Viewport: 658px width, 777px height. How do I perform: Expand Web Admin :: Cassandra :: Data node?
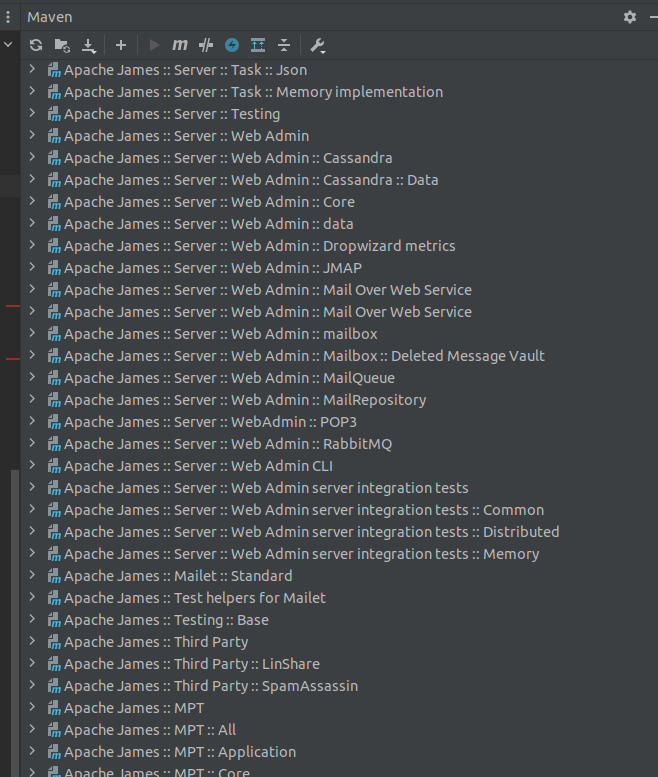32,179
